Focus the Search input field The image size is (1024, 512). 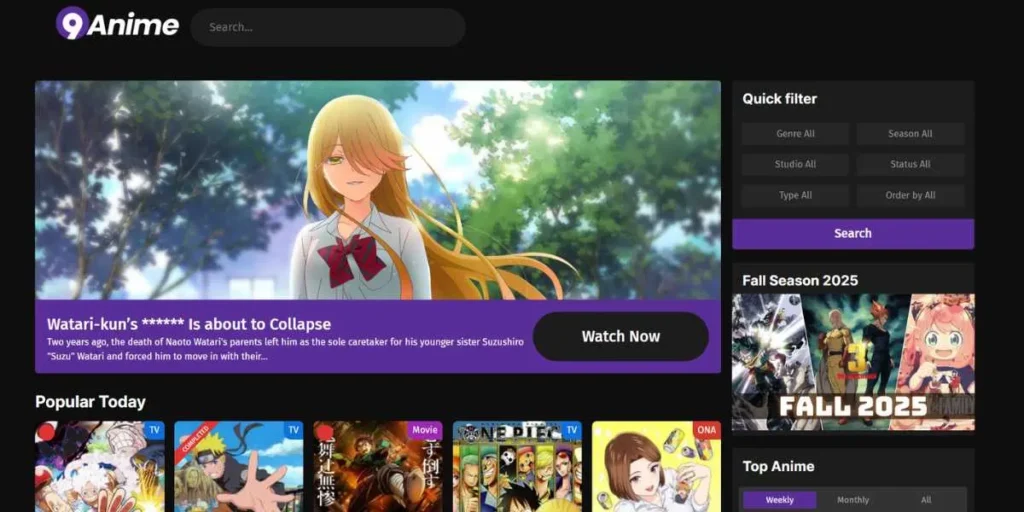(x=328, y=27)
